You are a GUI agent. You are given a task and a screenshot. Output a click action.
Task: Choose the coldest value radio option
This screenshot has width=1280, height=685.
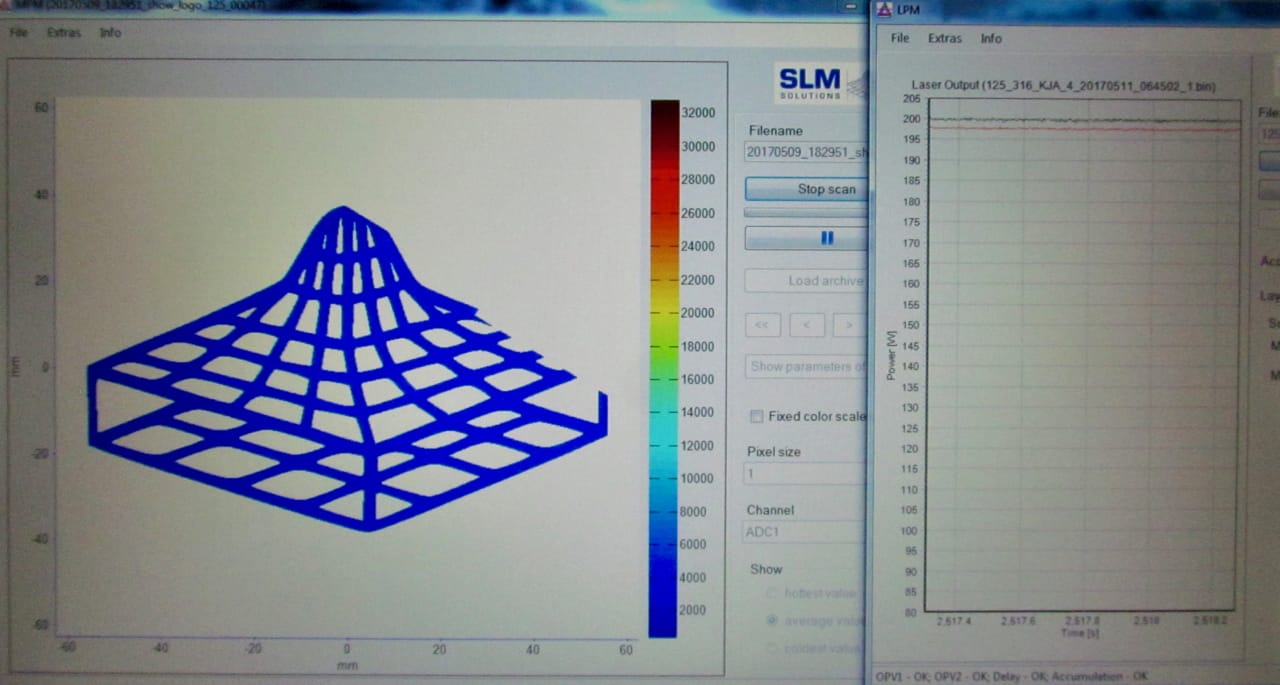pos(771,648)
